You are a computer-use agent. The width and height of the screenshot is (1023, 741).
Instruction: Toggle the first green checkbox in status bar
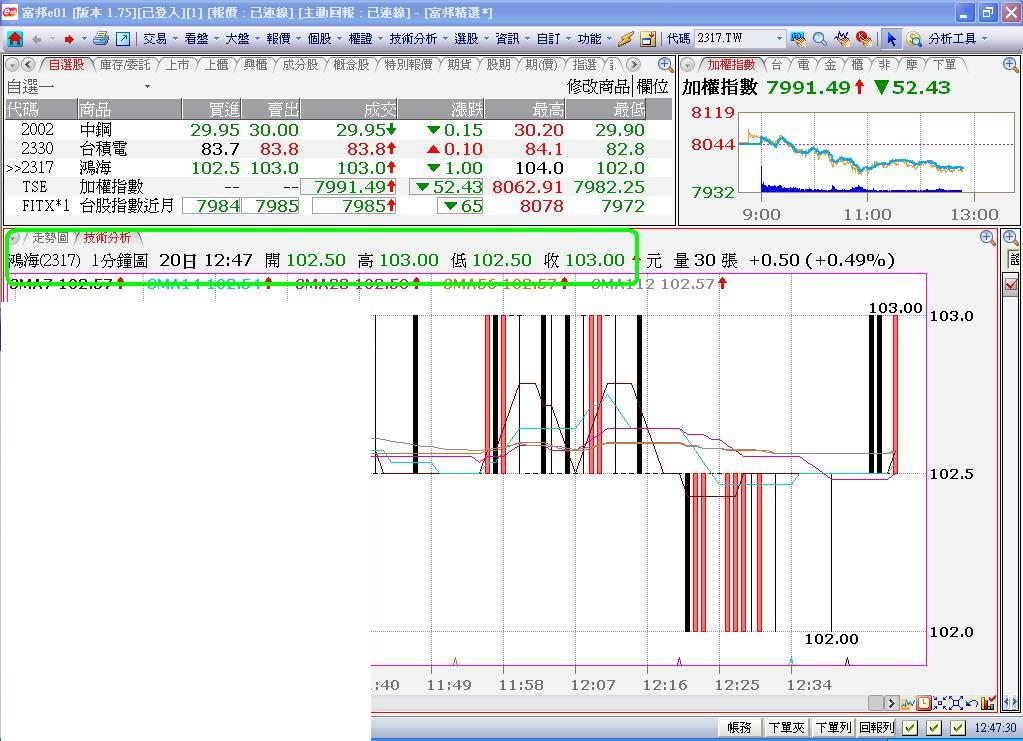pos(910,727)
